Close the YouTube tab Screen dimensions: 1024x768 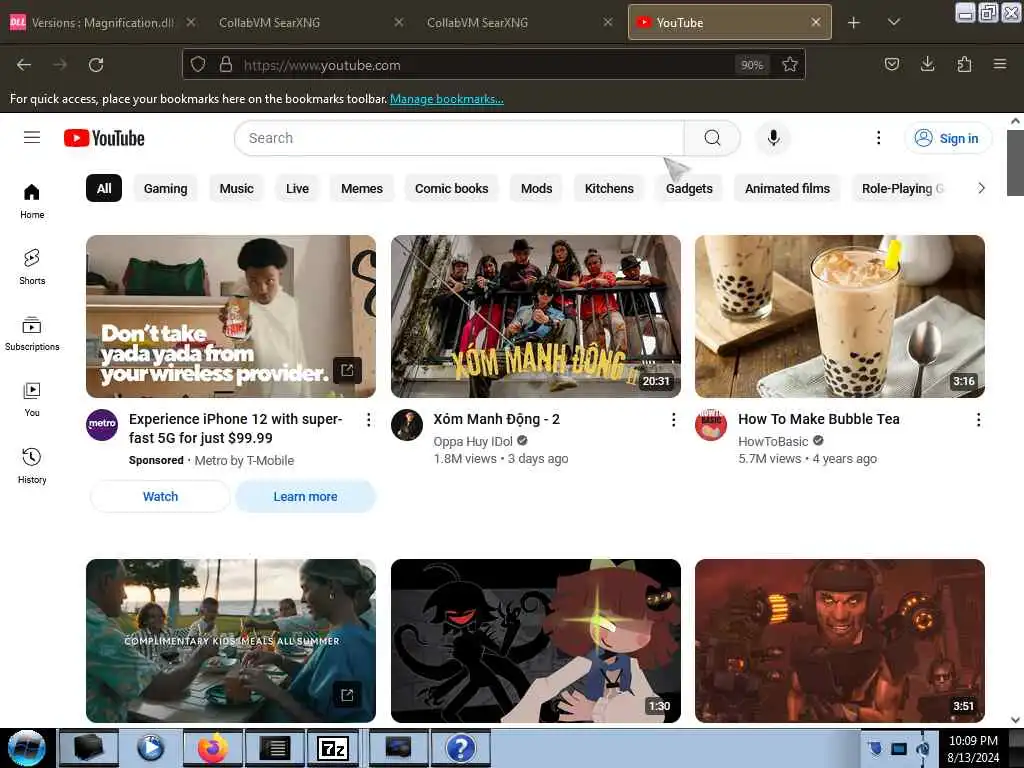click(816, 22)
